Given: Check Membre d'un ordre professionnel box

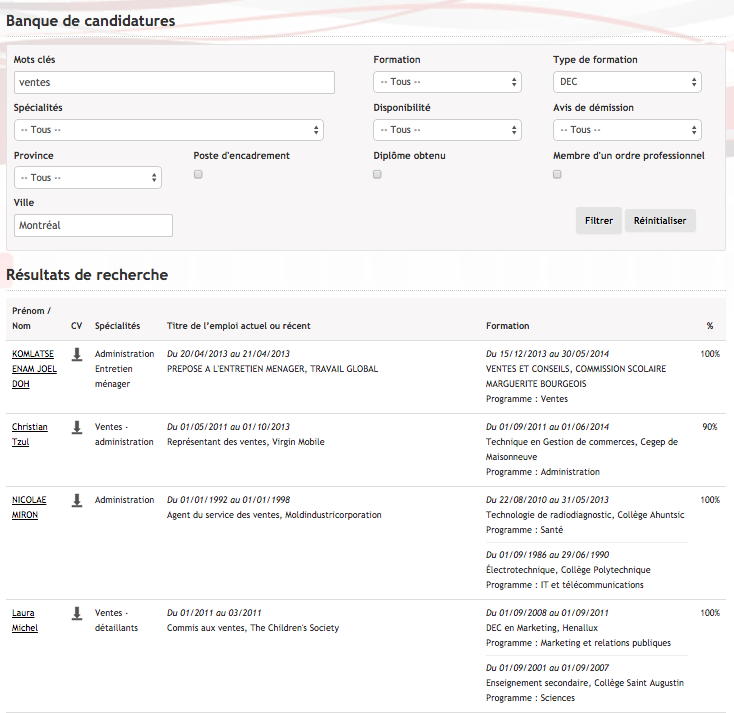Looking at the screenshot, I should 557,174.
